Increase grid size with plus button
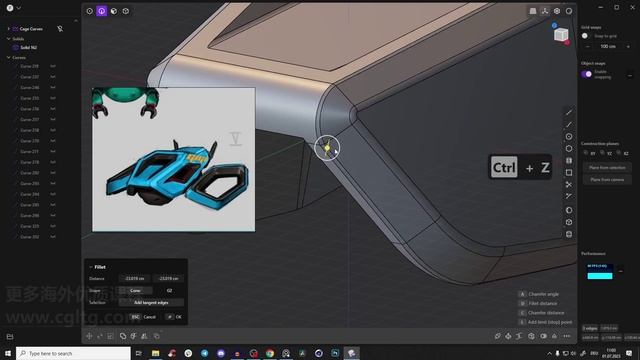Image resolution: width=640 pixels, height=360 pixels. pos(628,47)
